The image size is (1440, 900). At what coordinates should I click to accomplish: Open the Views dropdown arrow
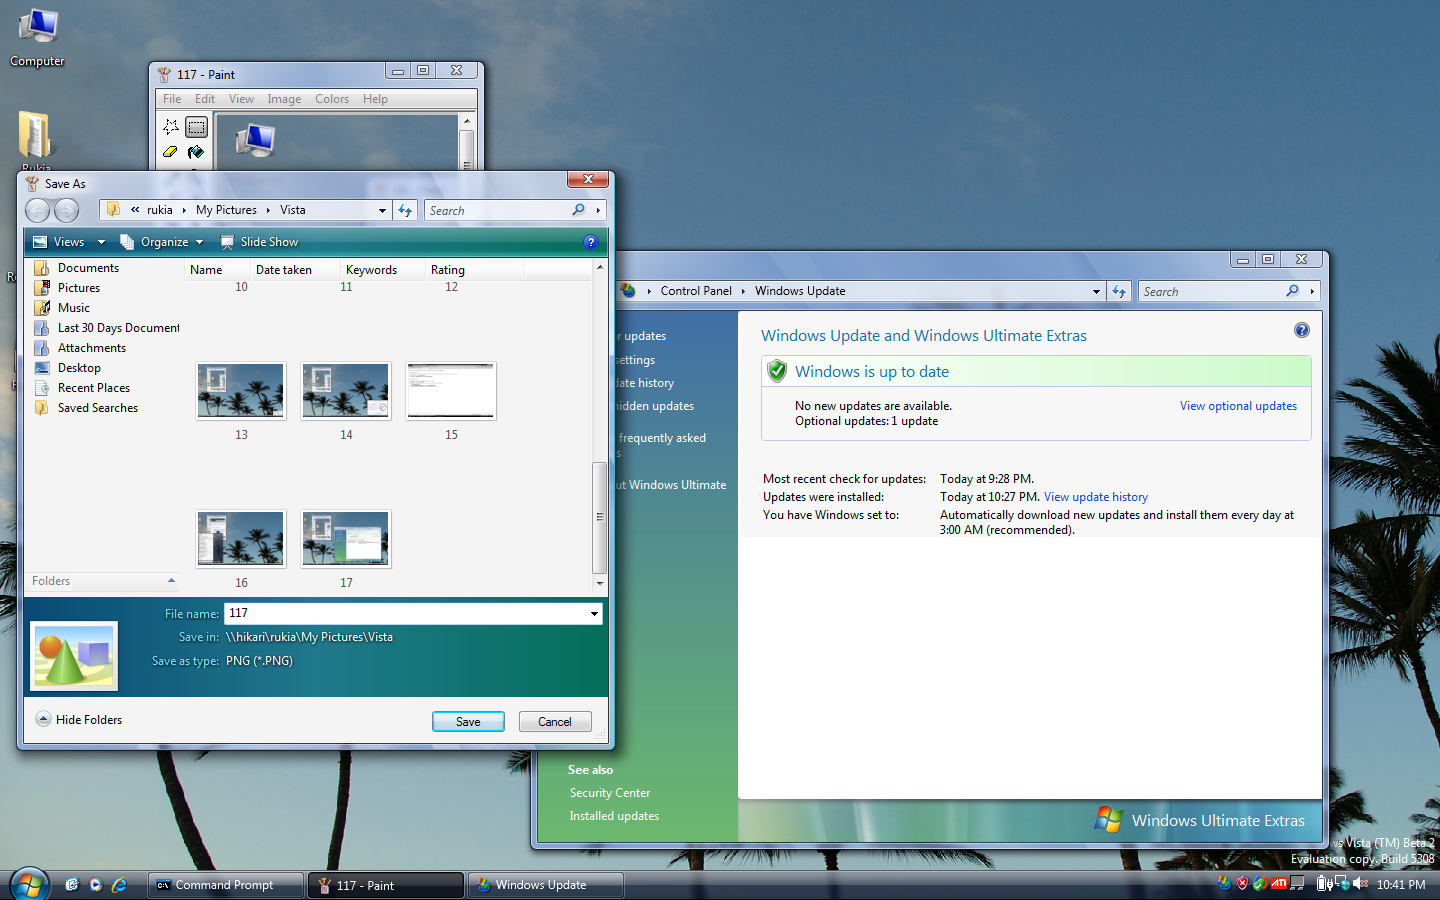(x=101, y=242)
